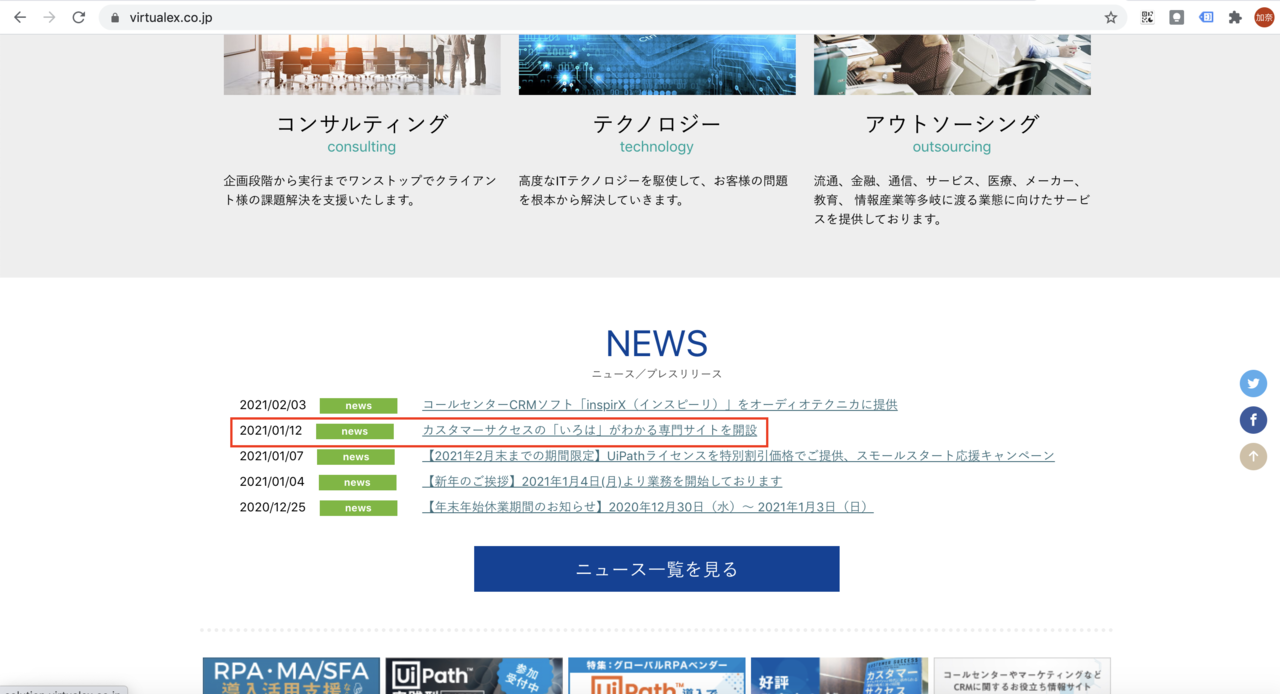Click the date 2020/12/25
This screenshot has width=1280, height=694.
[273, 508]
